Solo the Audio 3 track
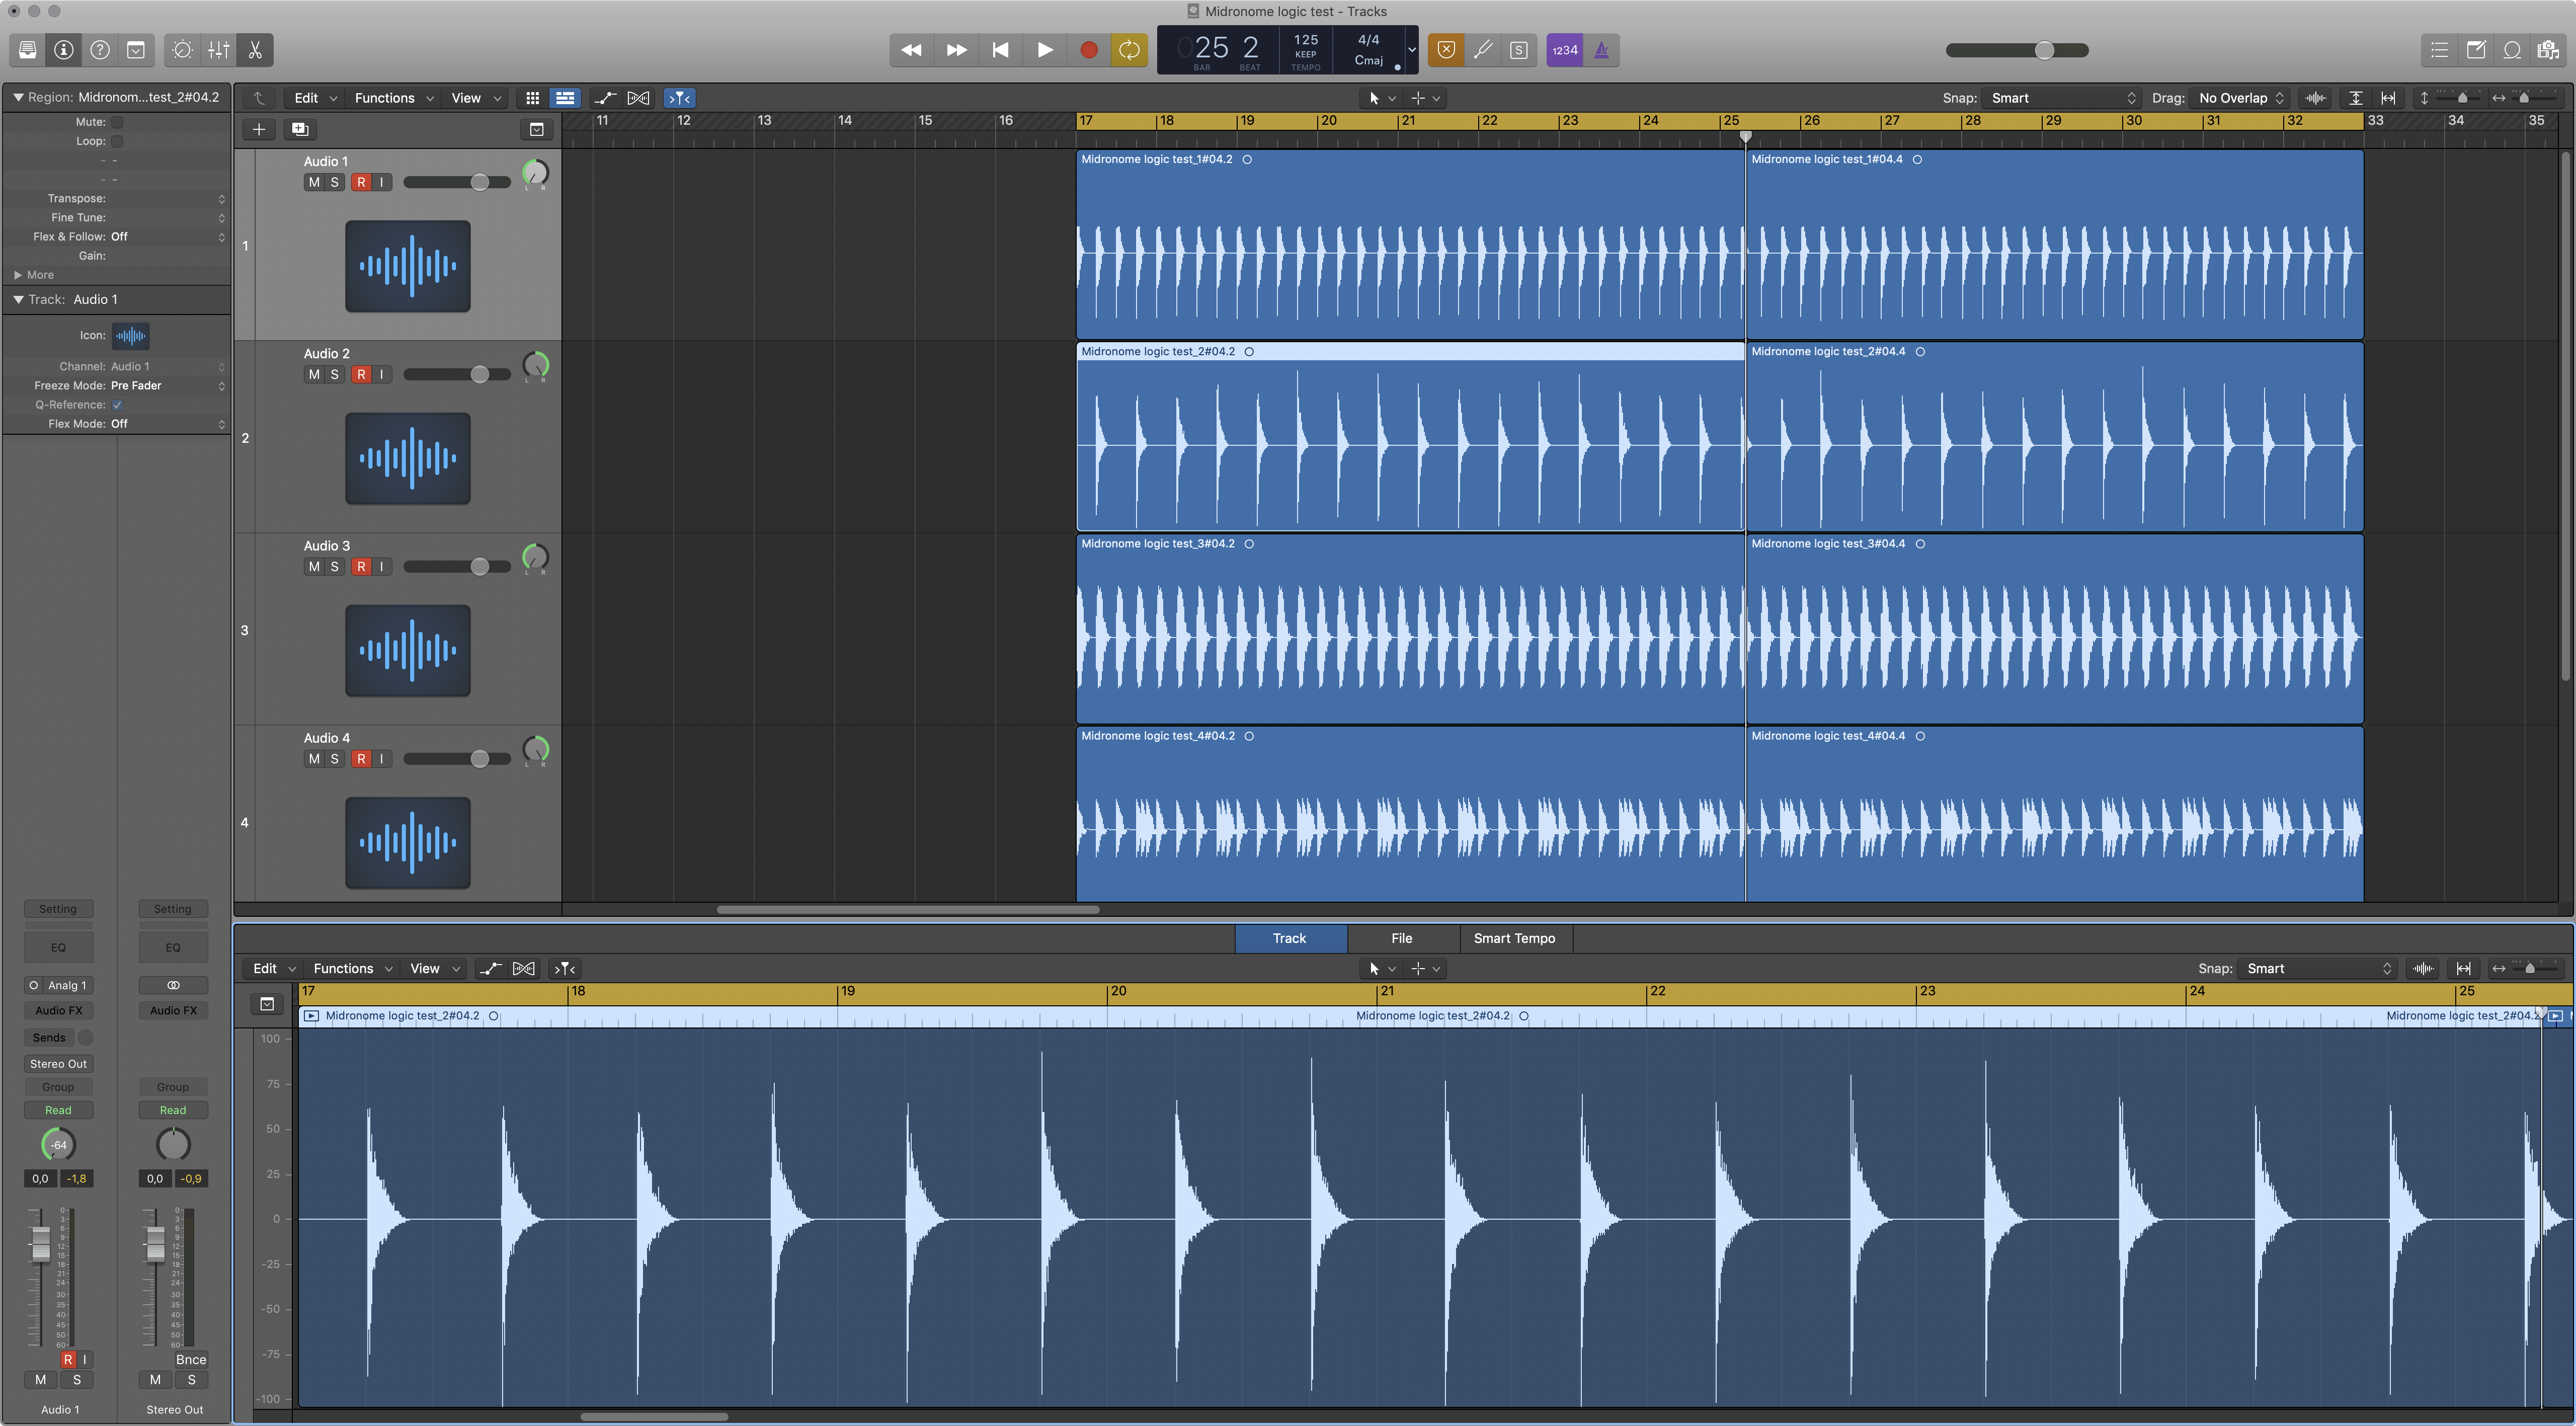The width and height of the screenshot is (2576, 1426). tap(334, 566)
